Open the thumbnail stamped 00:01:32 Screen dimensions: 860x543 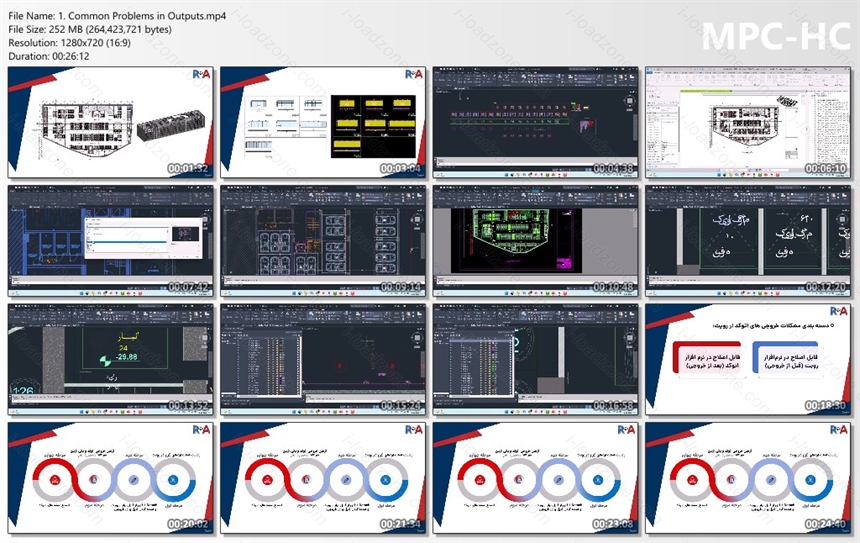pos(110,123)
